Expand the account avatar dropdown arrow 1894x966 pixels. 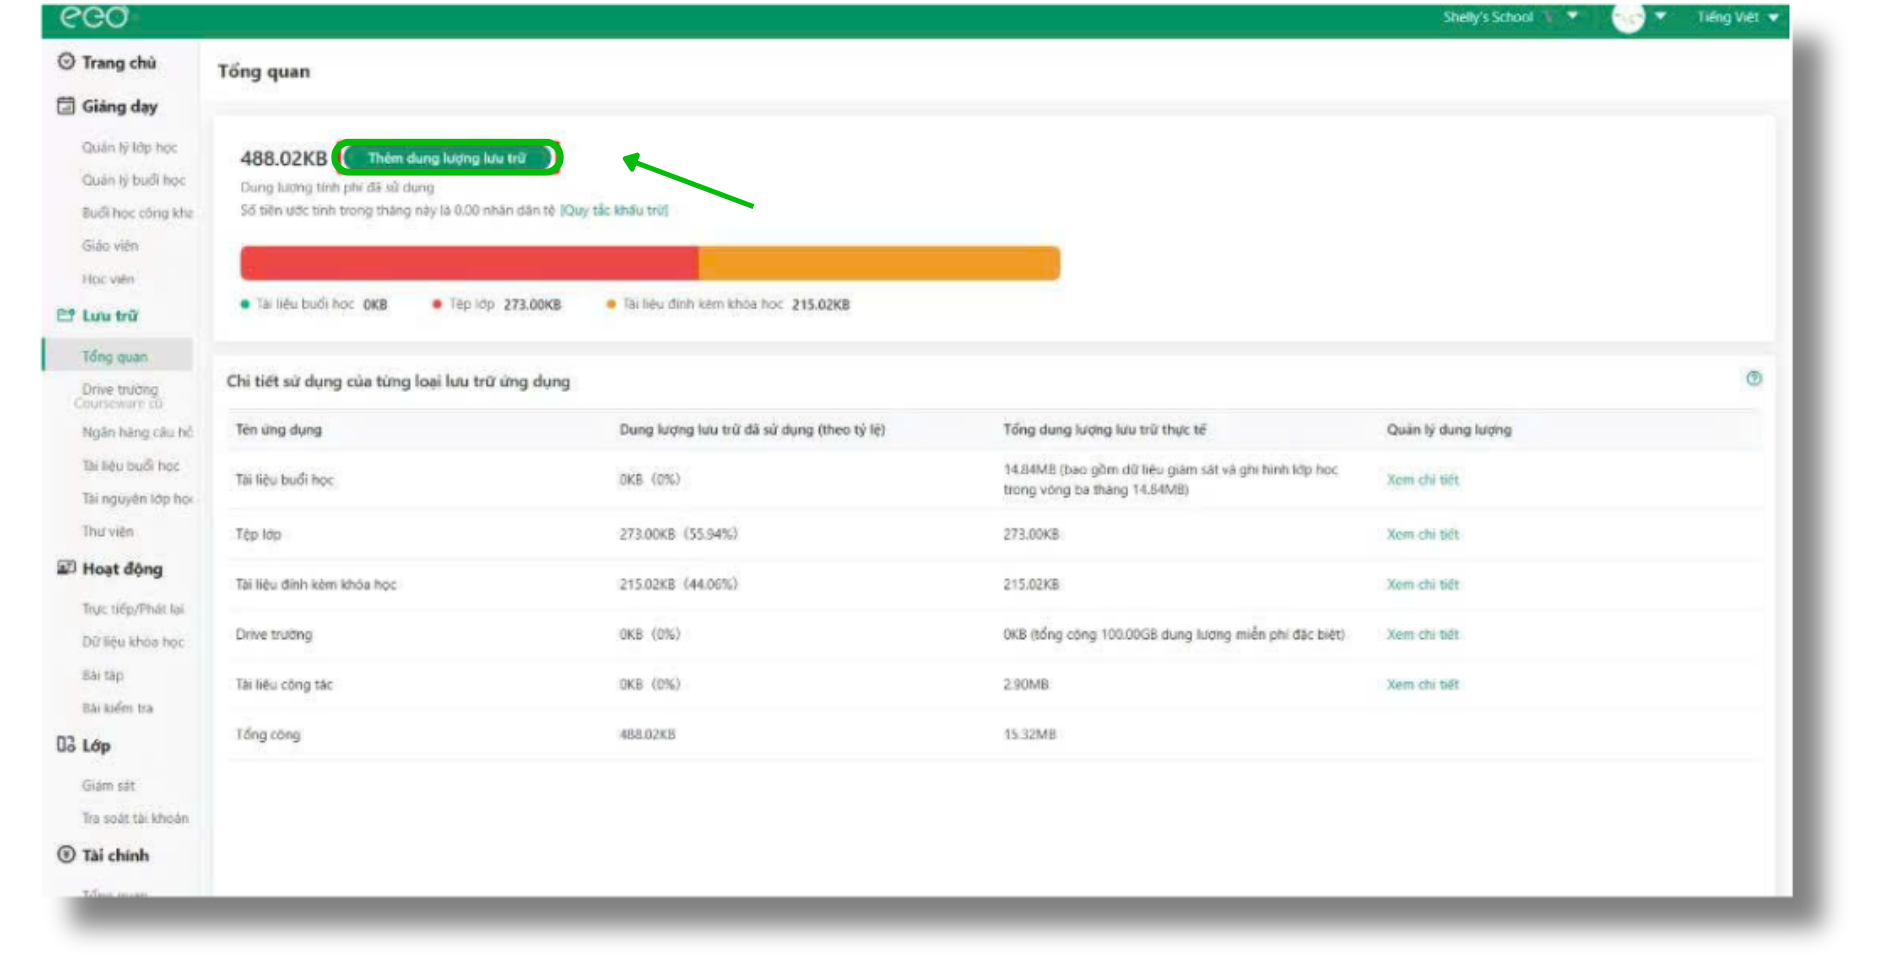pyautogui.click(x=1660, y=17)
